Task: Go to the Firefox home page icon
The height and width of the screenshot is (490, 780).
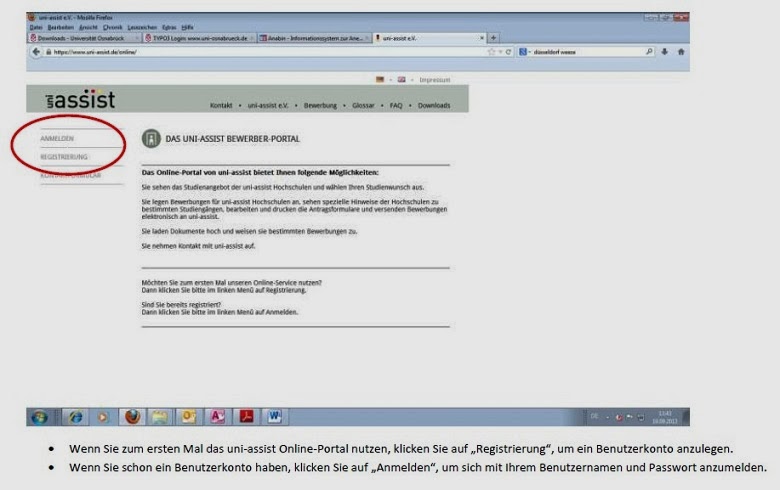Action: point(681,52)
